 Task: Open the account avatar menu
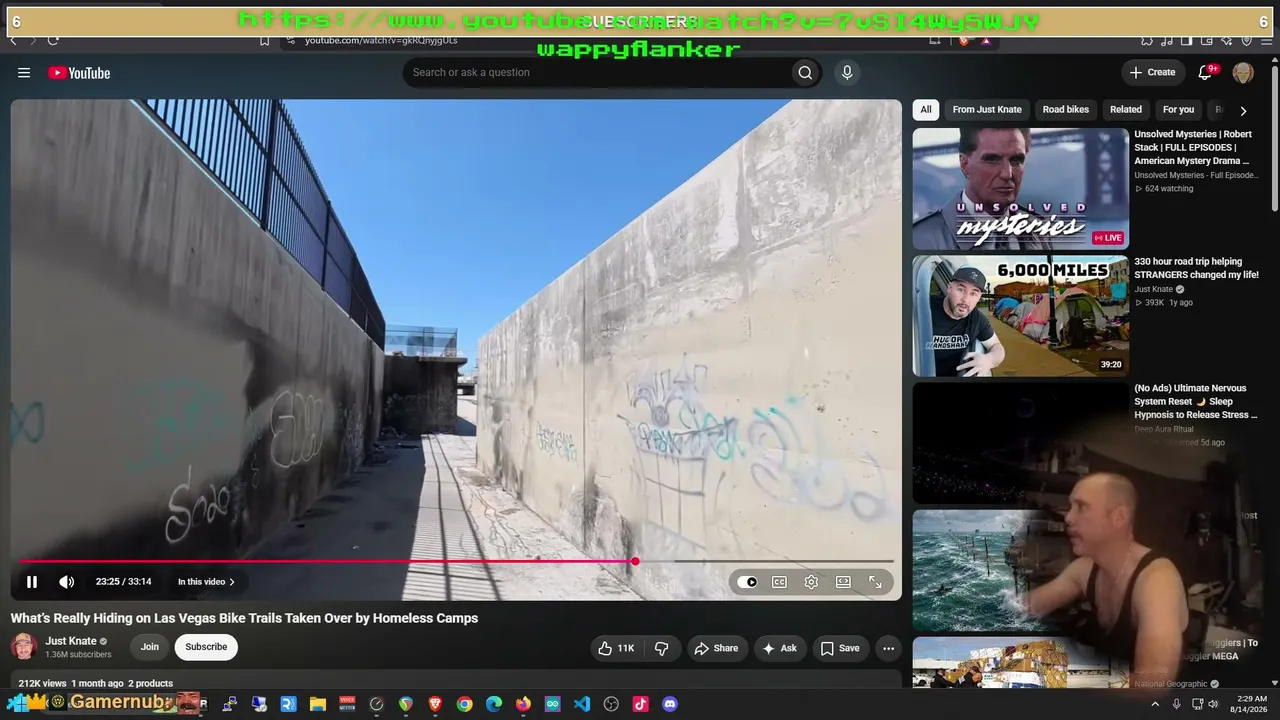[1243, 72]
